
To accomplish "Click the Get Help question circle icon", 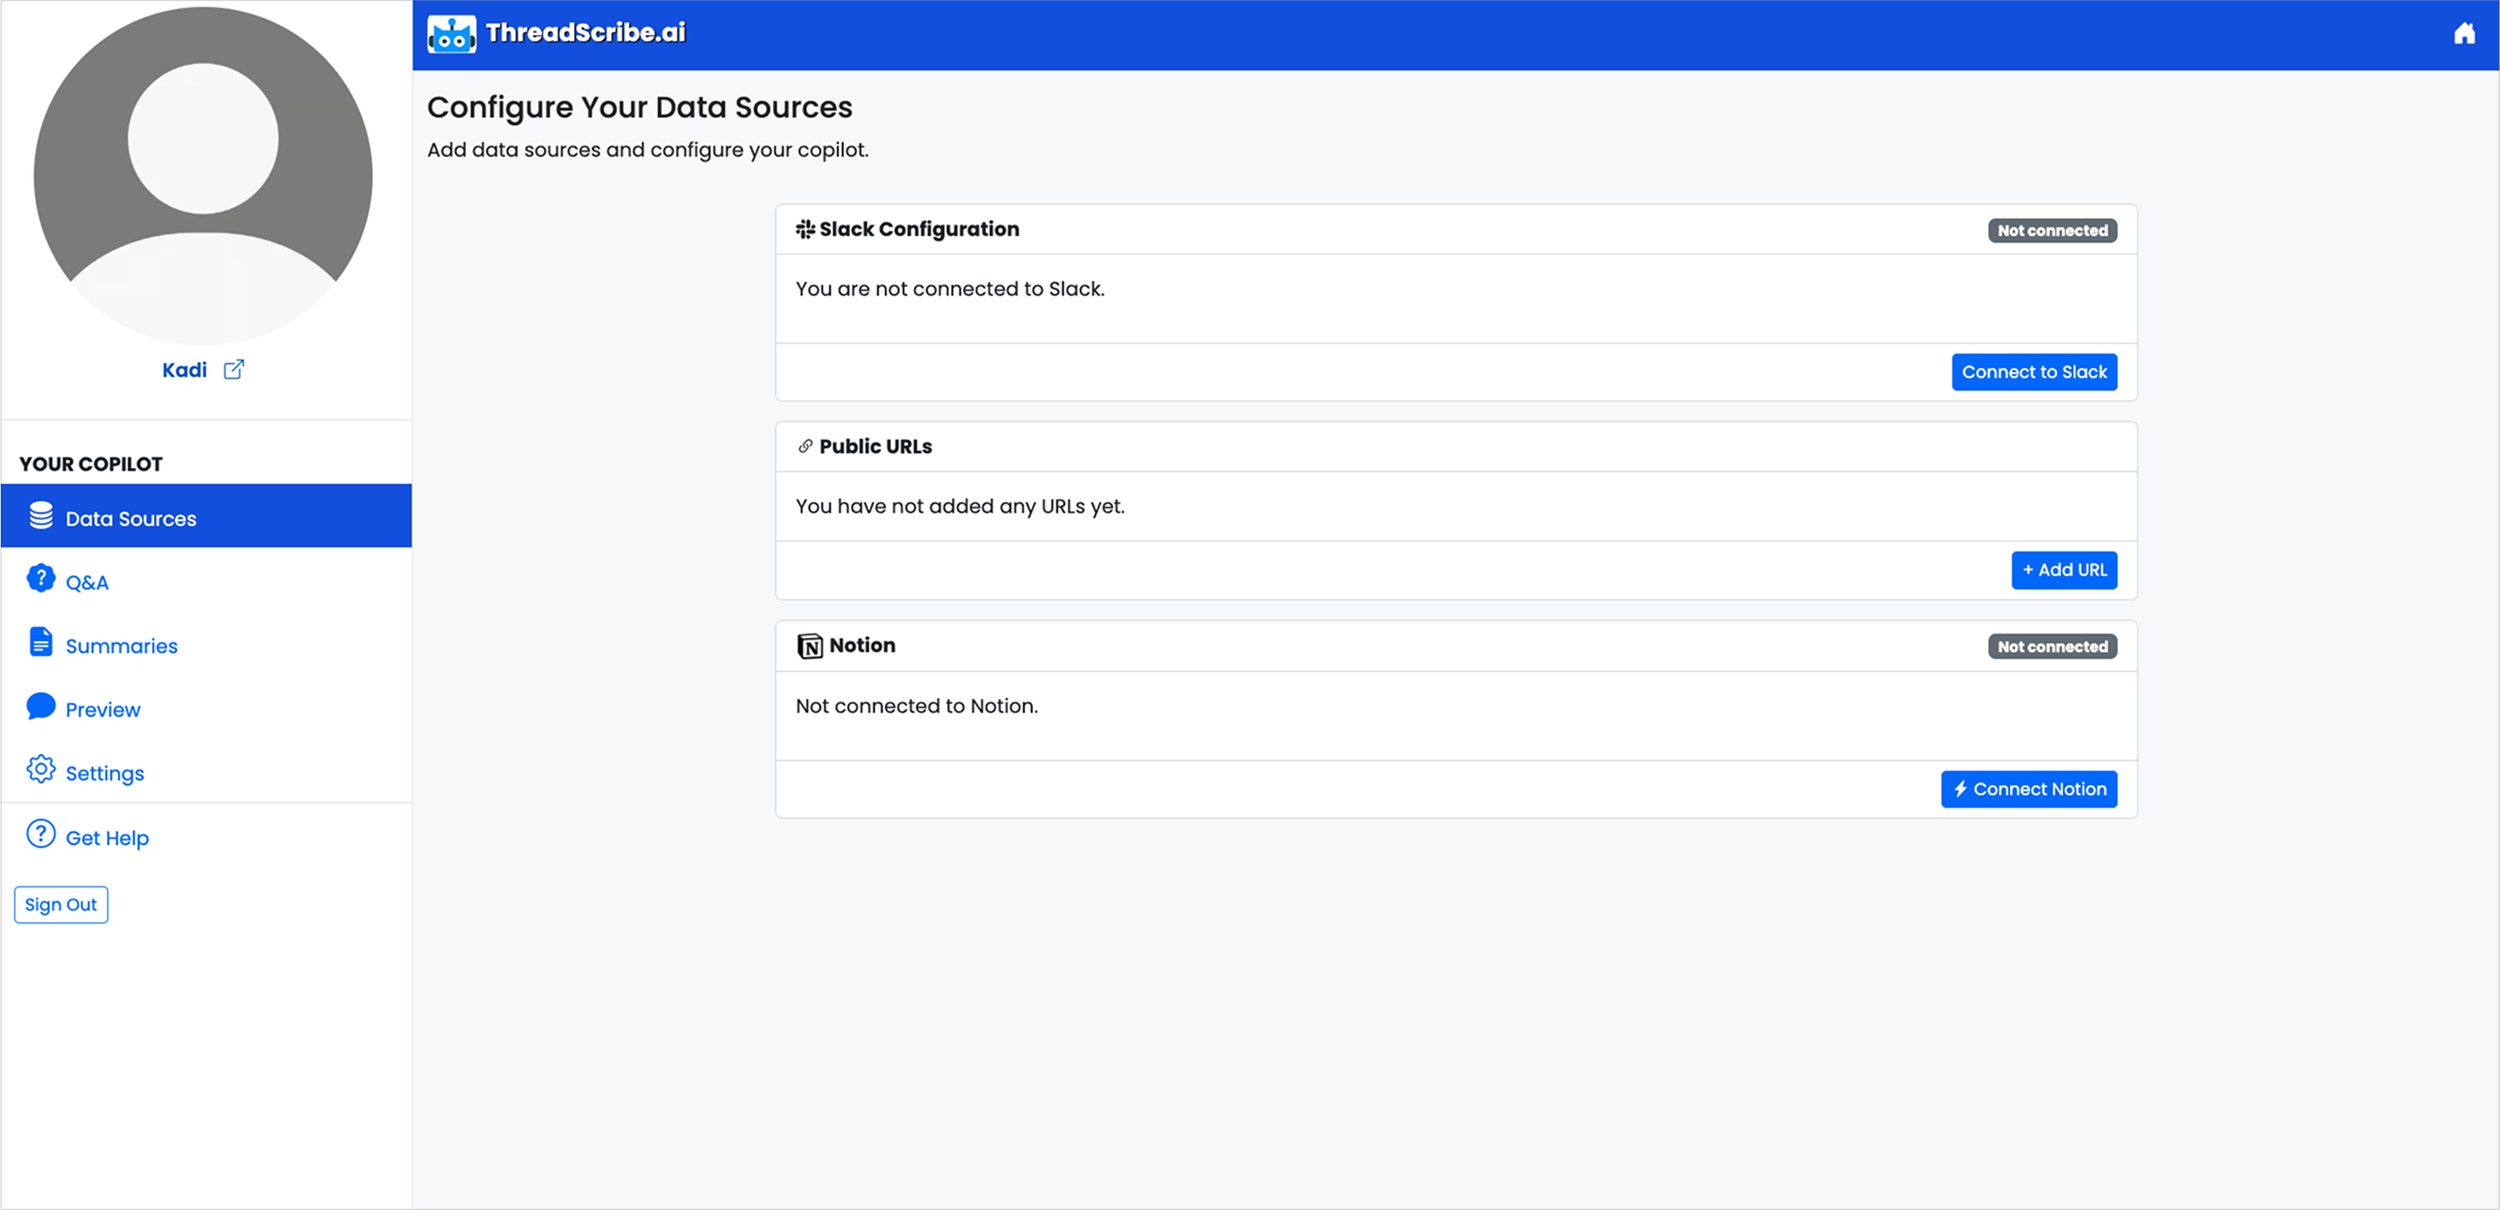I will pos(41,834).
